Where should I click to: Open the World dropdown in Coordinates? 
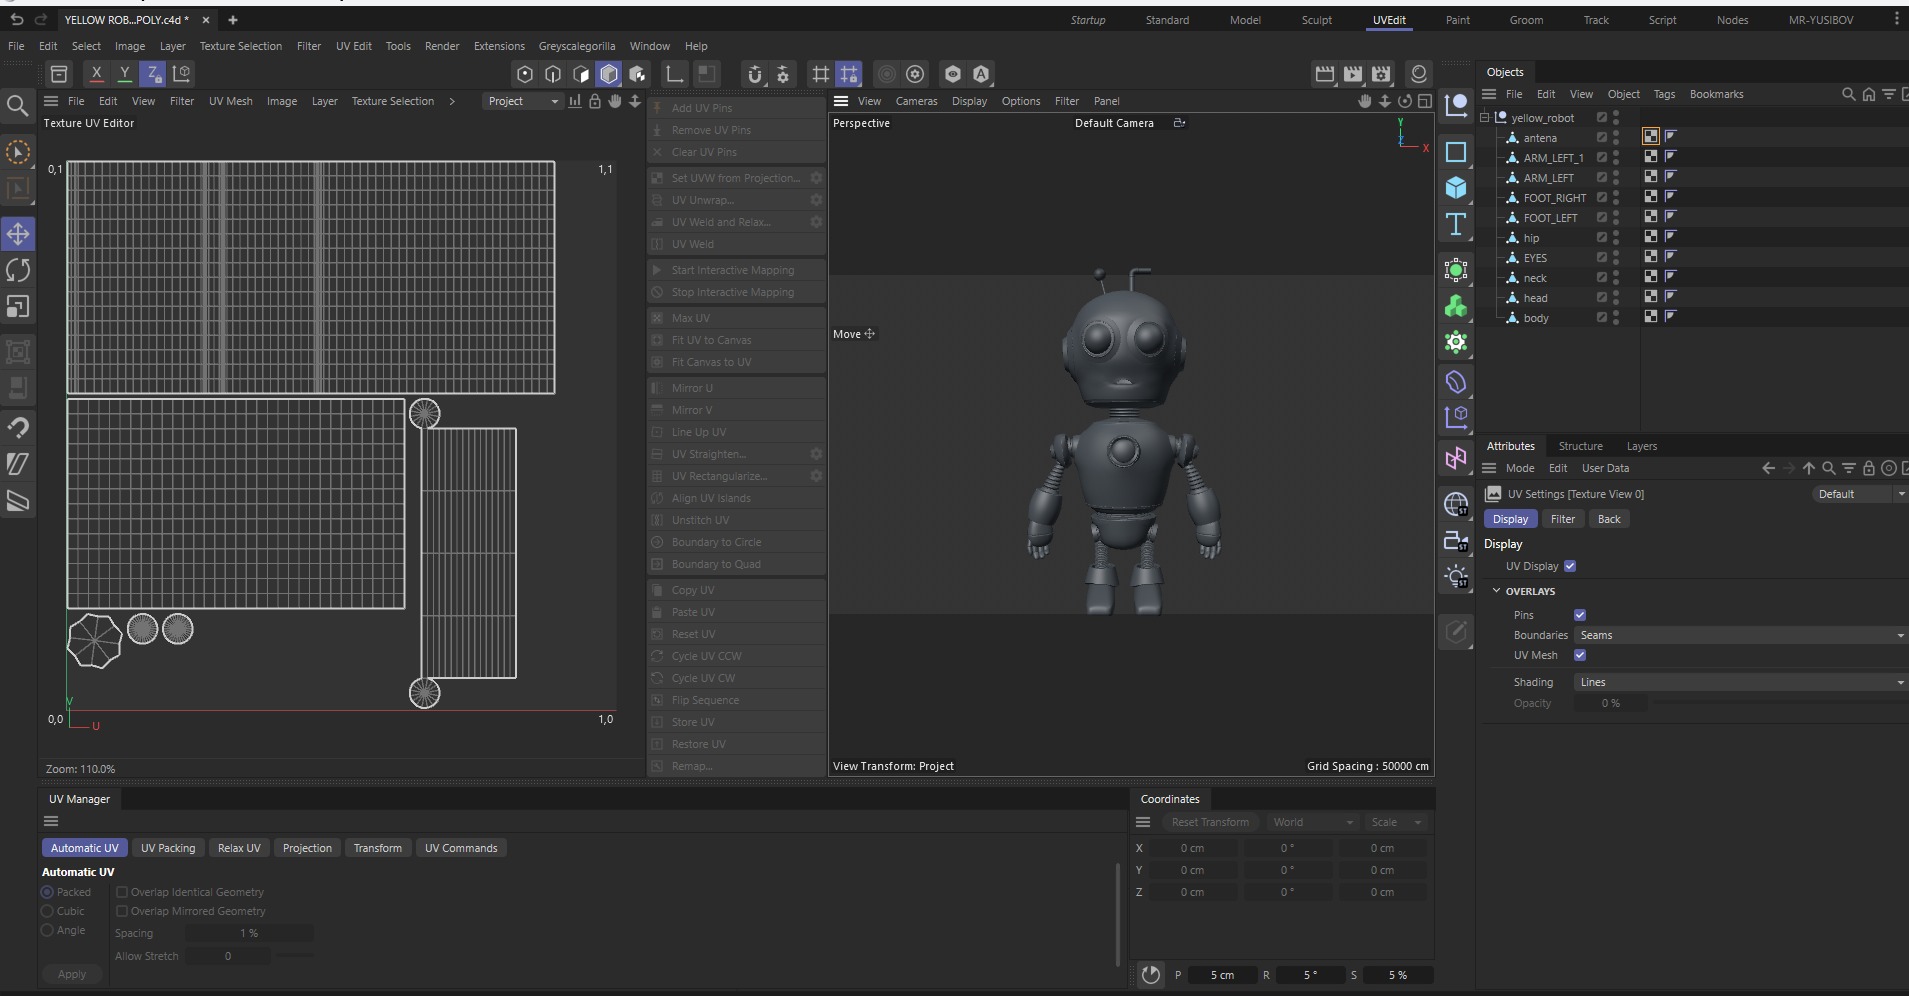point(1312,822)
